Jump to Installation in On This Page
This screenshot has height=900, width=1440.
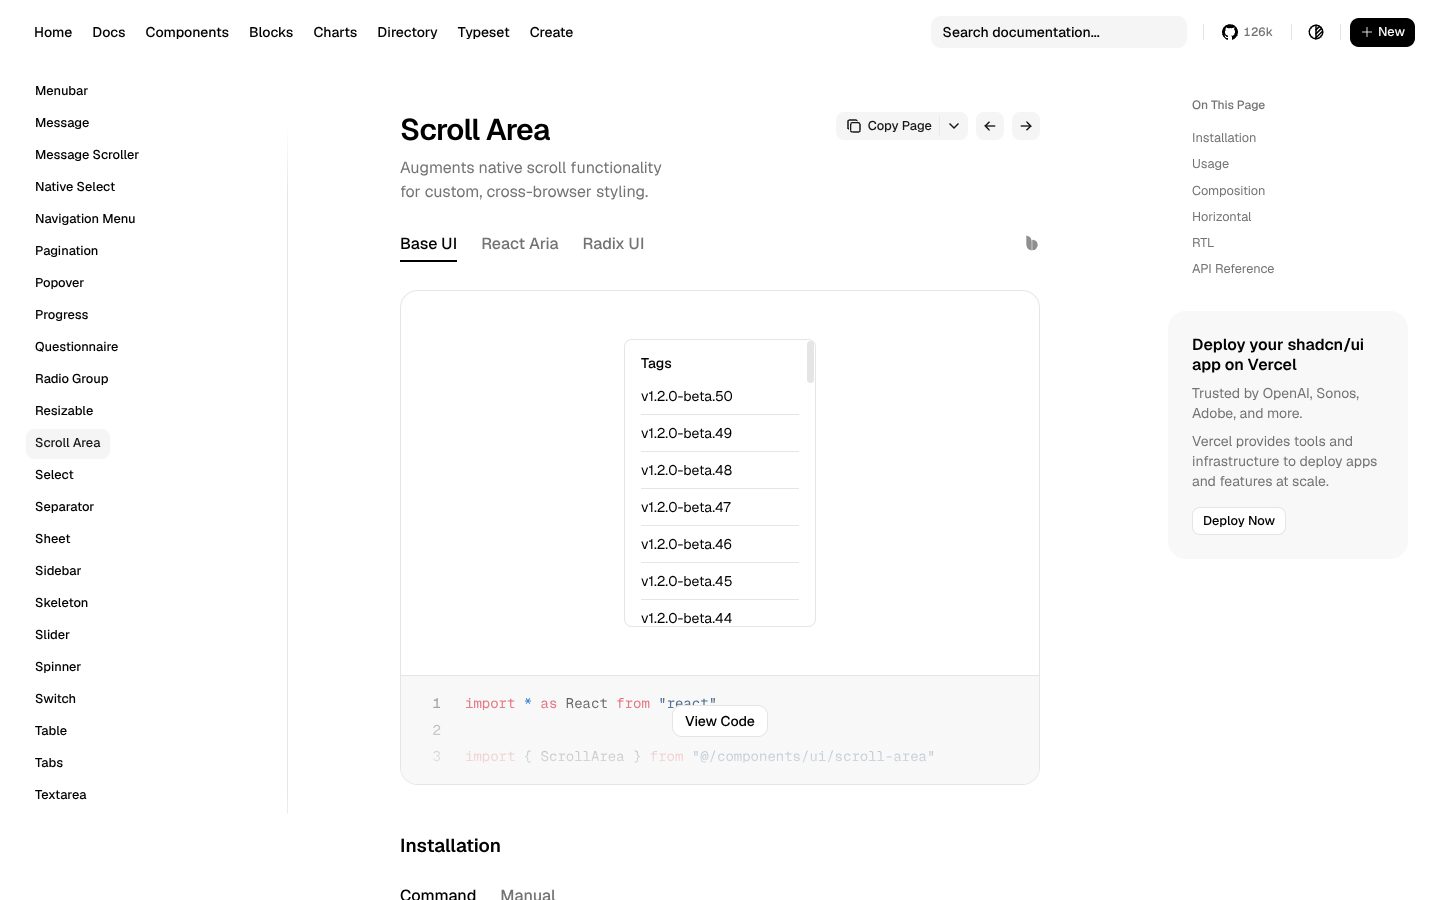(x=1224, y=138)
